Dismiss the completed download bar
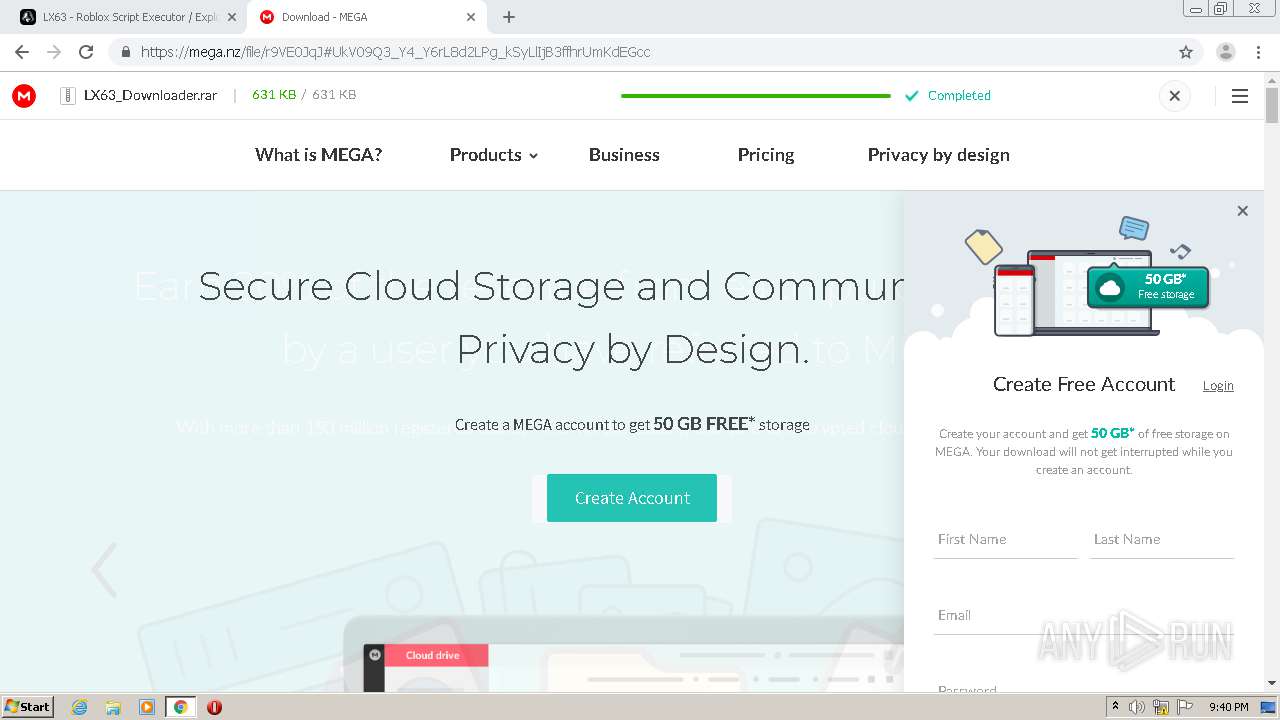 coord(1175,96)
